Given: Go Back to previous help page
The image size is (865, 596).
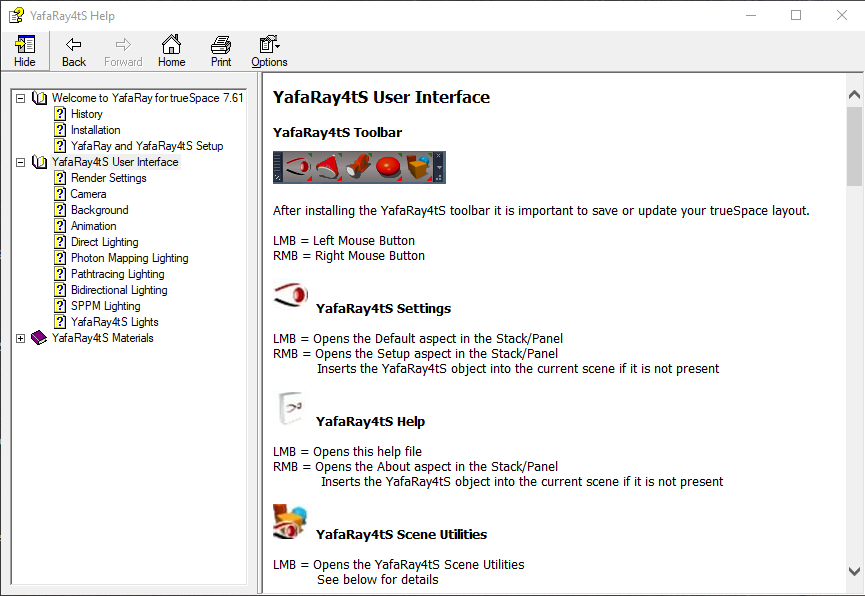Looking at the screenshot, I should pos(73,51).
